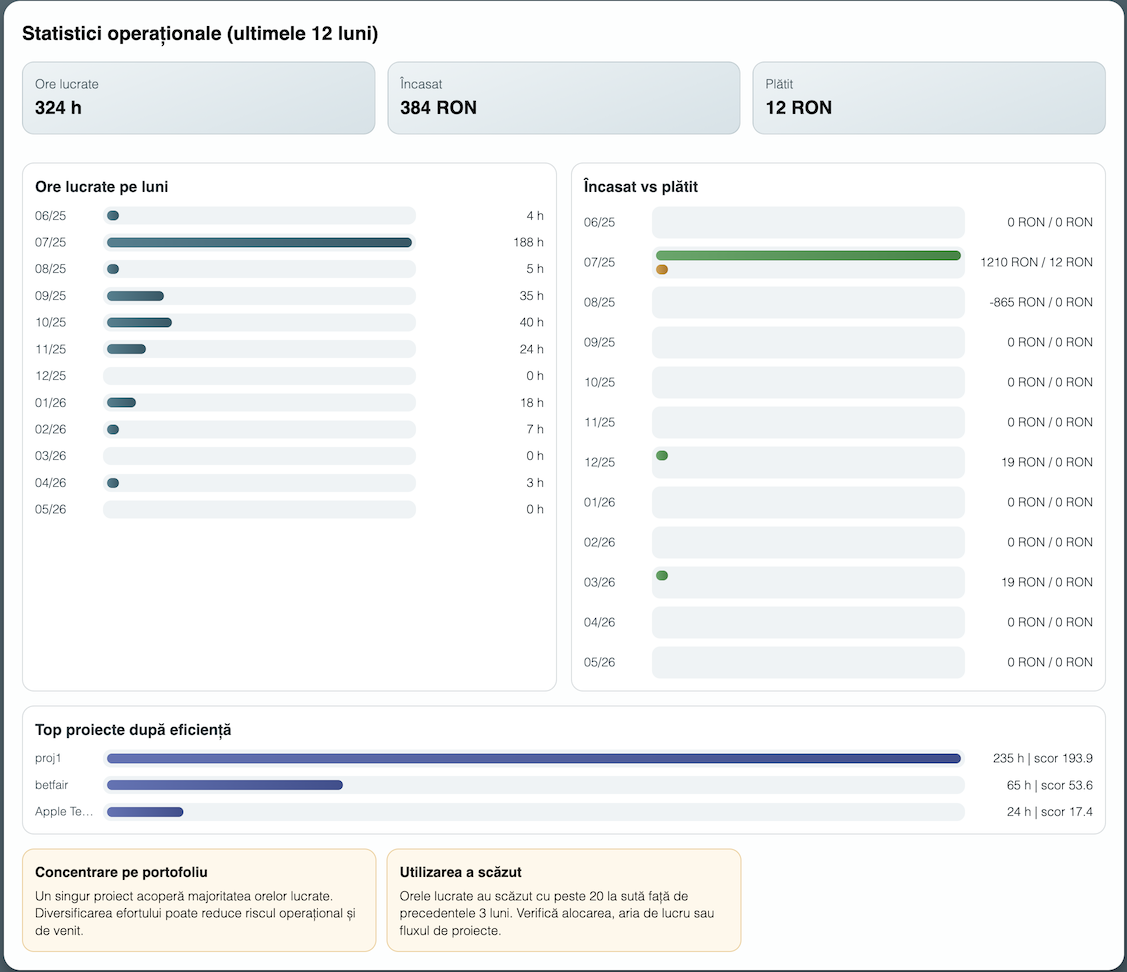Click "19 RON / 0 RON" in the 12/25 row
Image resolution: width=1127 pixels, height=972 pixels.
click(1047, 462)
